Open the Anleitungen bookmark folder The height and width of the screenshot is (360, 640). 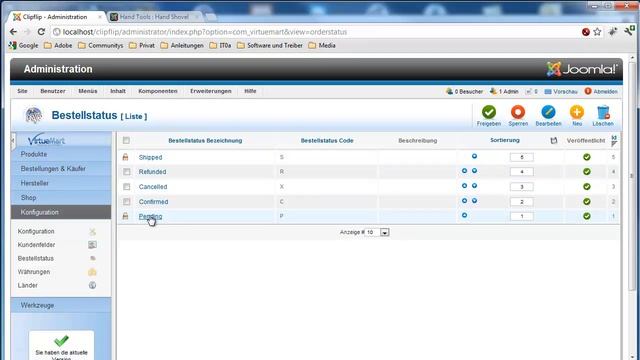[x=182, y=46]
